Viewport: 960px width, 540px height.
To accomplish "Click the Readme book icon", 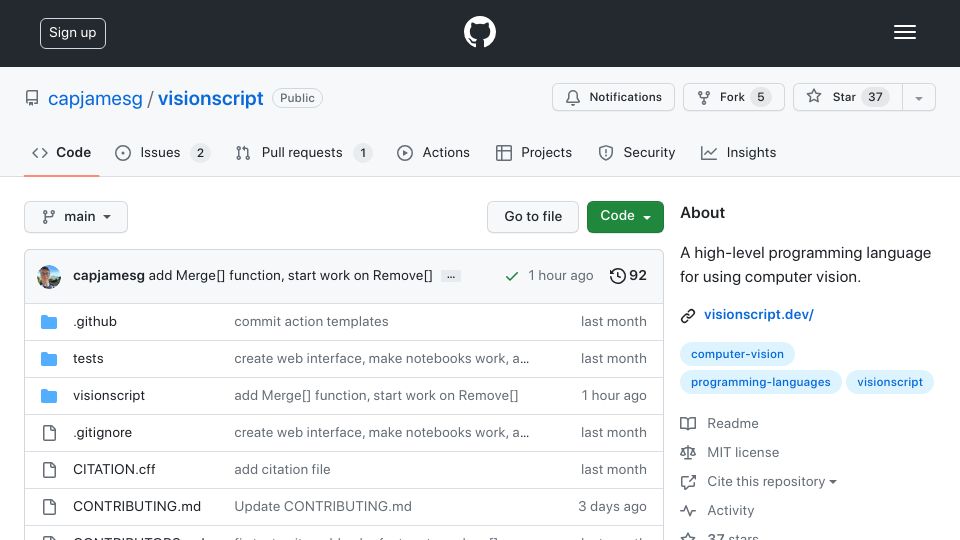I will [688, 424].
